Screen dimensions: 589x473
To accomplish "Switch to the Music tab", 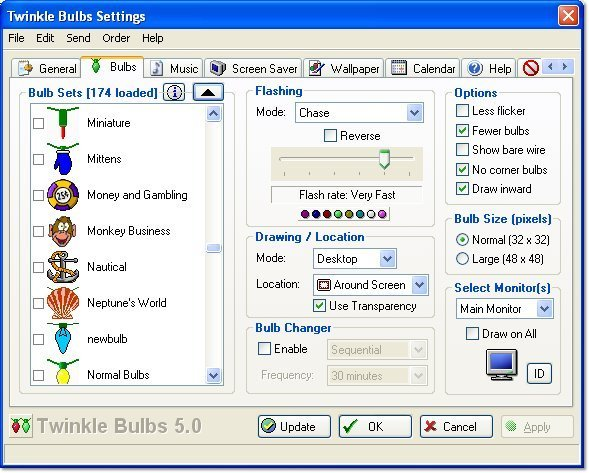I will point(174,68).
